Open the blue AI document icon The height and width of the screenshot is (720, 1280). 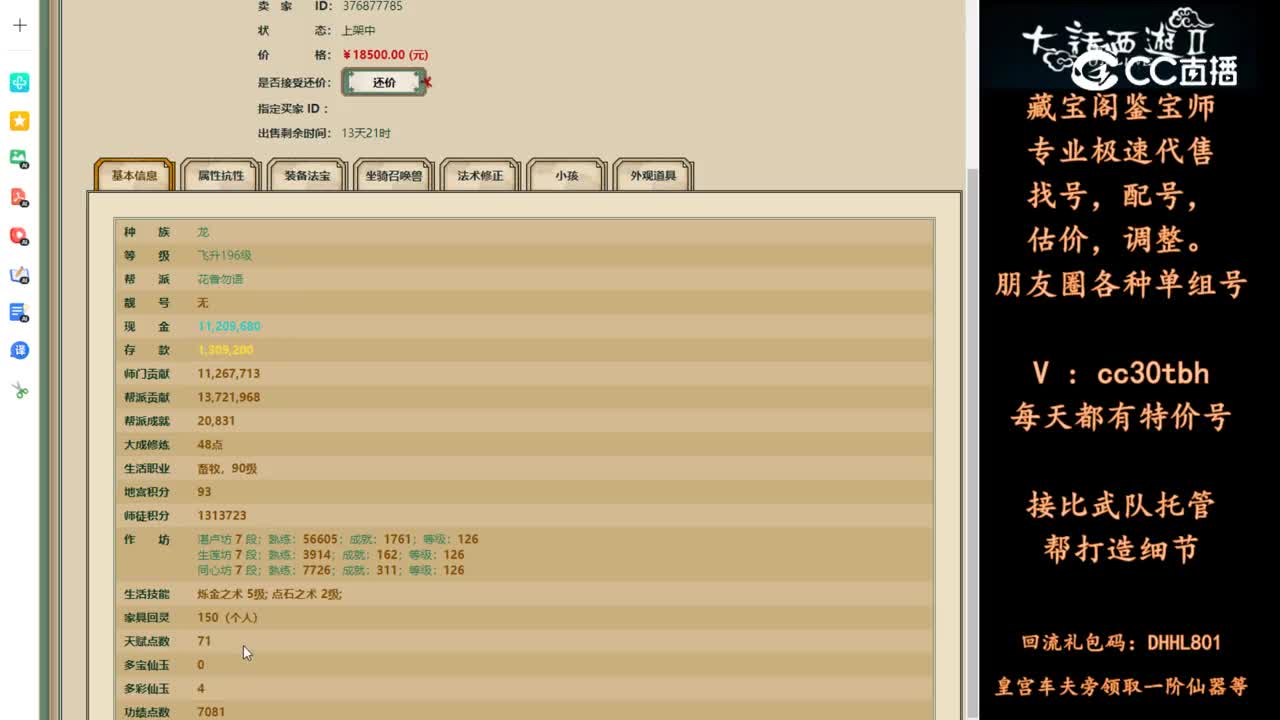[x=19, y=312]
